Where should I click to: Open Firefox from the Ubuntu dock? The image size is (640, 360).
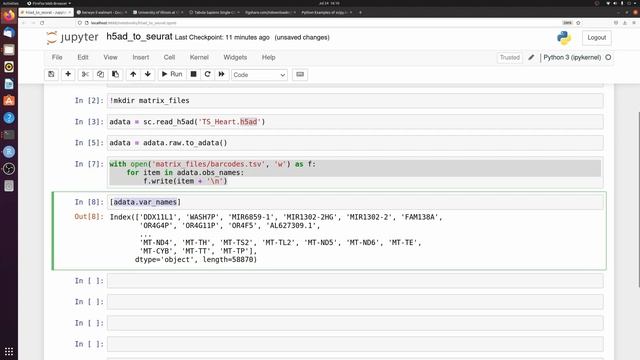[x=9, y=16]
